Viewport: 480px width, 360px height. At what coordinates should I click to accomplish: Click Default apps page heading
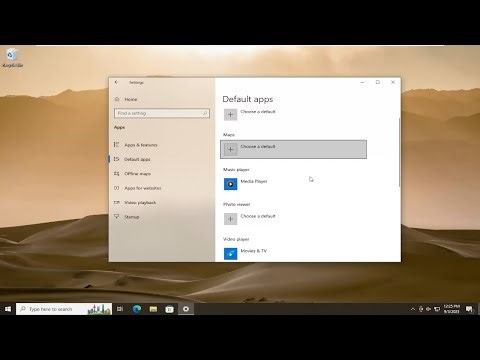pos(248,99)
